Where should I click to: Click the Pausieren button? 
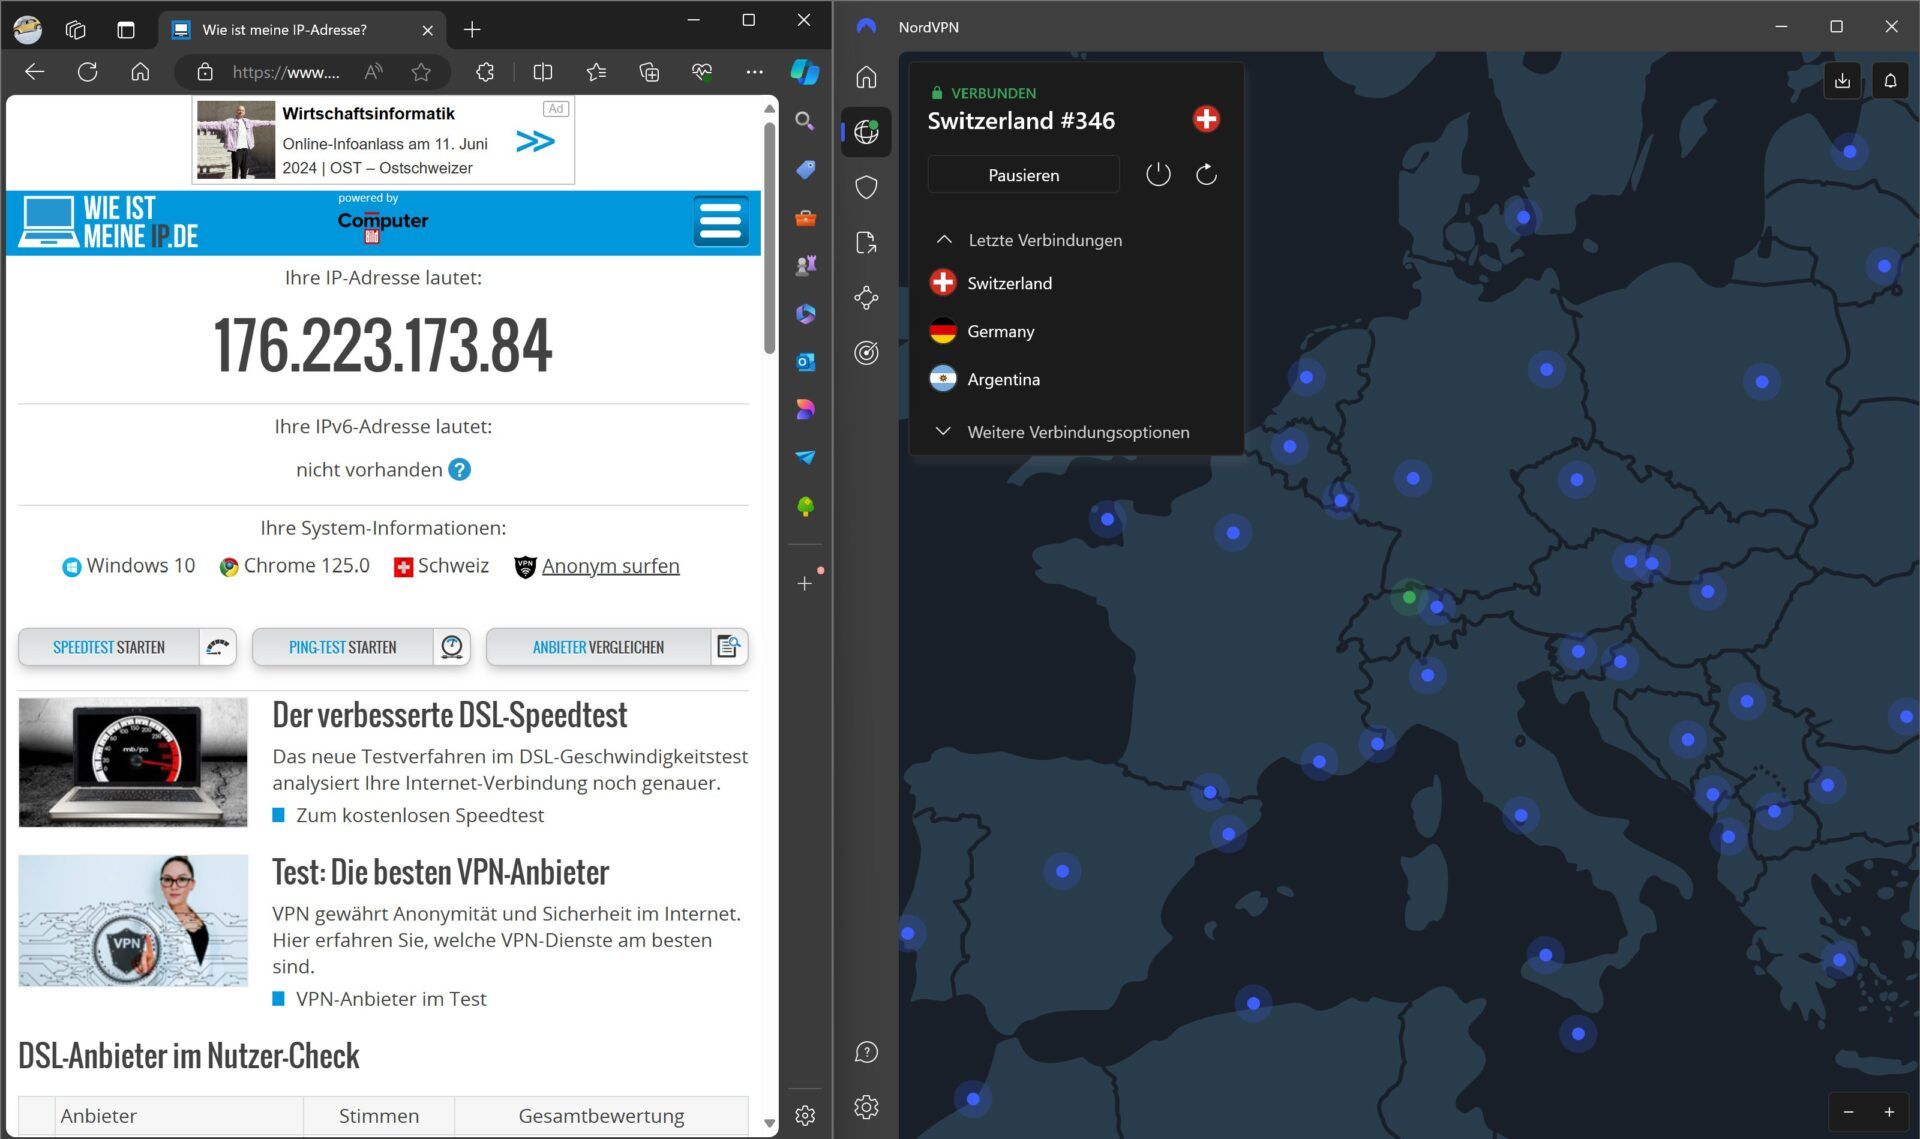1023,175
